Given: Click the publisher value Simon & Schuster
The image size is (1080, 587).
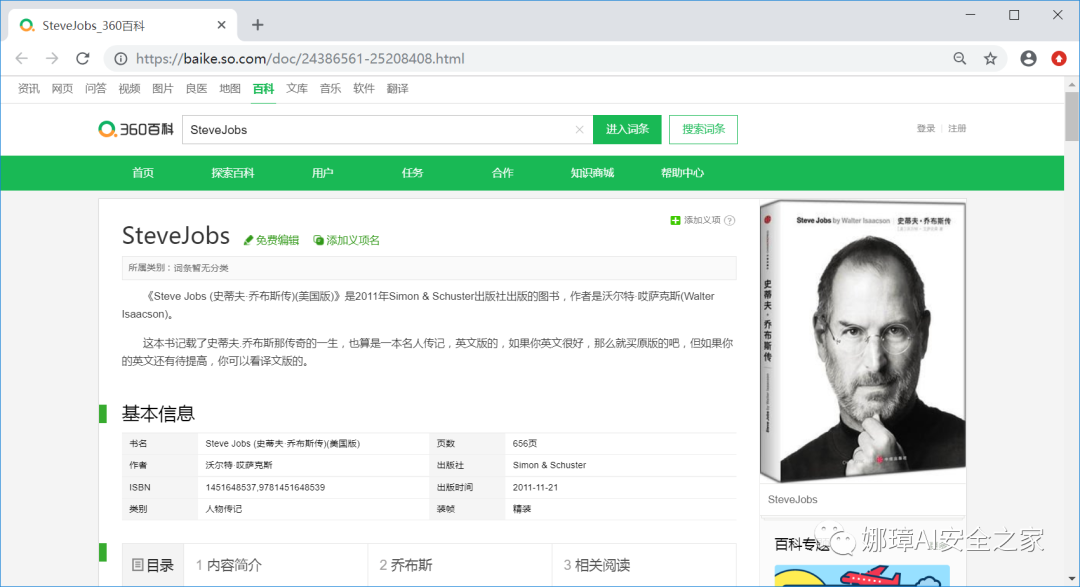Looking at the screenshot, I should 549,465.
